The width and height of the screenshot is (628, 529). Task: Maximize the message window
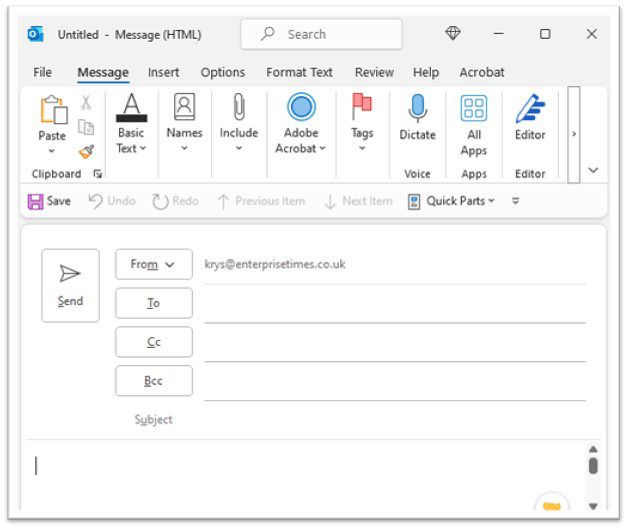pyautogui.click(x=545, y=34)
